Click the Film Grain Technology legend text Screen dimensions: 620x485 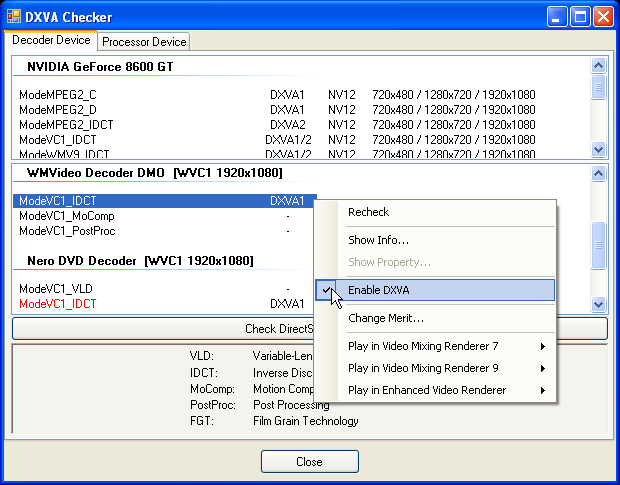pos(306,421)
